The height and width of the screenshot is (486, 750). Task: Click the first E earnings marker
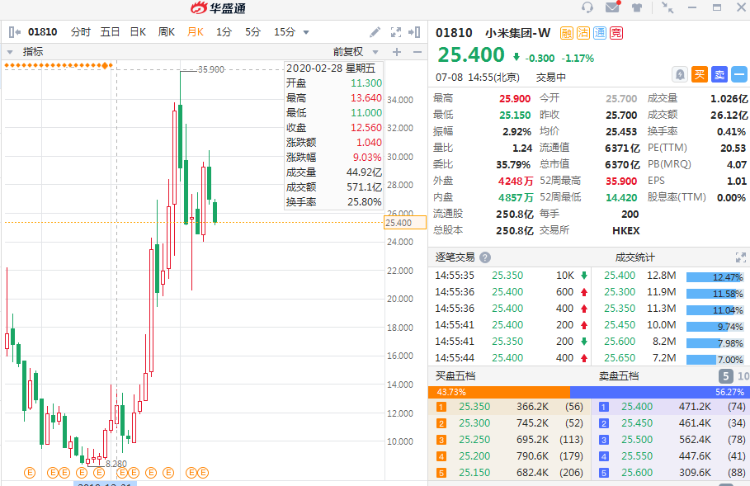point(30,473)
